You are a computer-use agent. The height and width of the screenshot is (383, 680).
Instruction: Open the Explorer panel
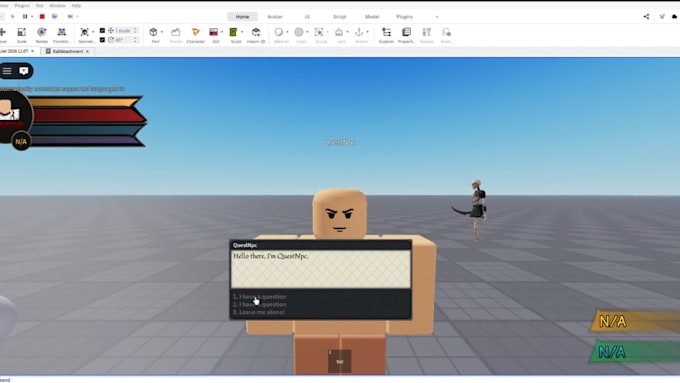(386, 35)
